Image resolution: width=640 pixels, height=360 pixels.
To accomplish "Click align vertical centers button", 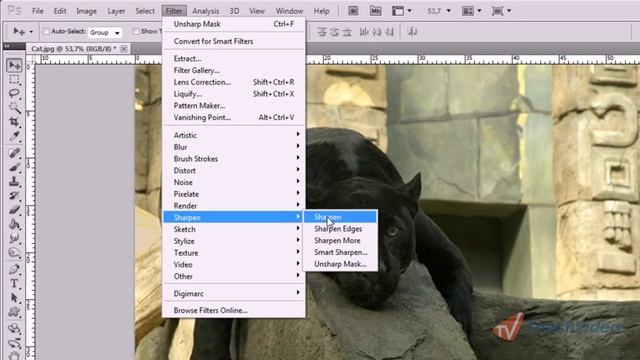I will click(x=334, y=32).
